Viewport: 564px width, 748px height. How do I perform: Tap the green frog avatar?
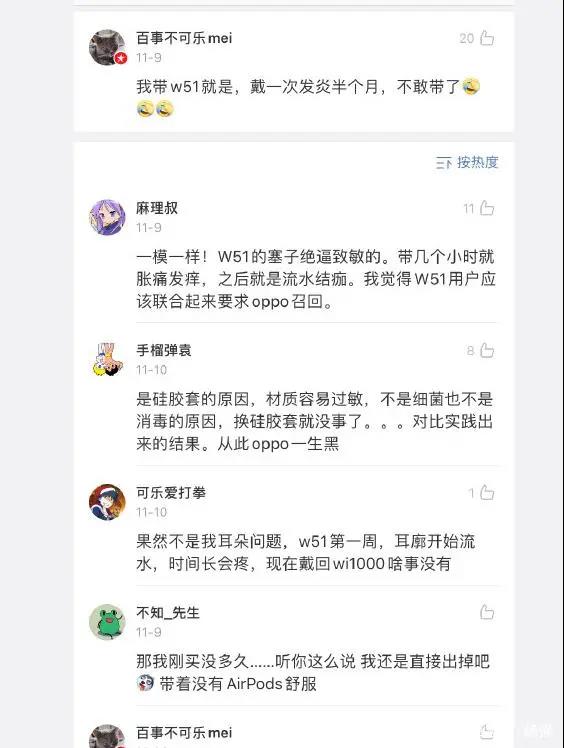tap(107, 622)
